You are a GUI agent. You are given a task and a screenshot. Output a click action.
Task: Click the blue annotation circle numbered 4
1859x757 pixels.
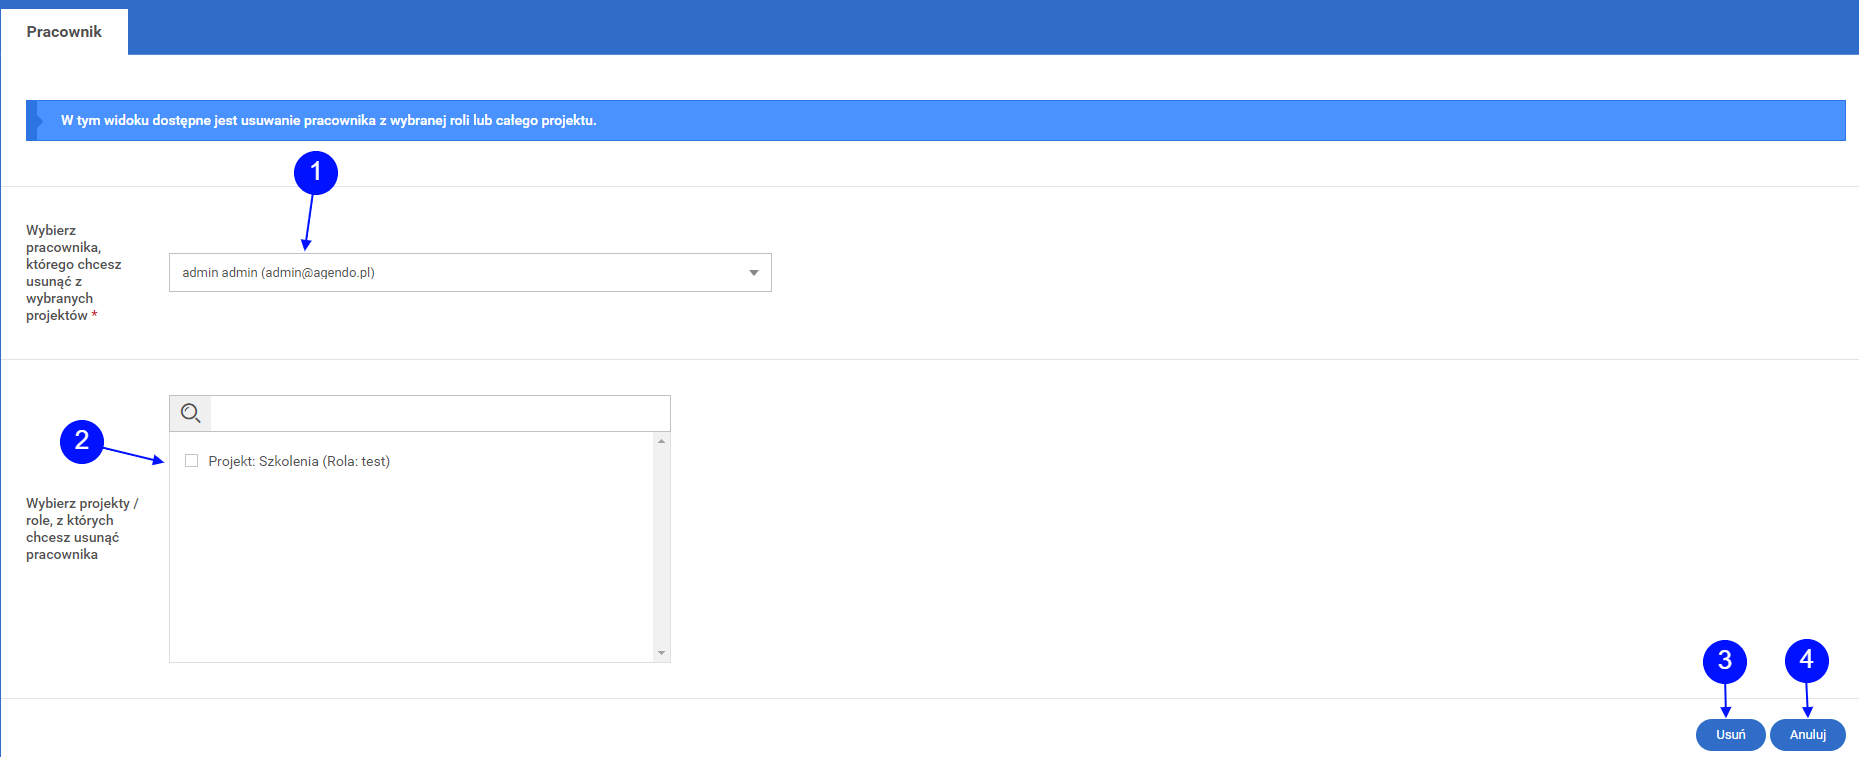coord(1807,660)
